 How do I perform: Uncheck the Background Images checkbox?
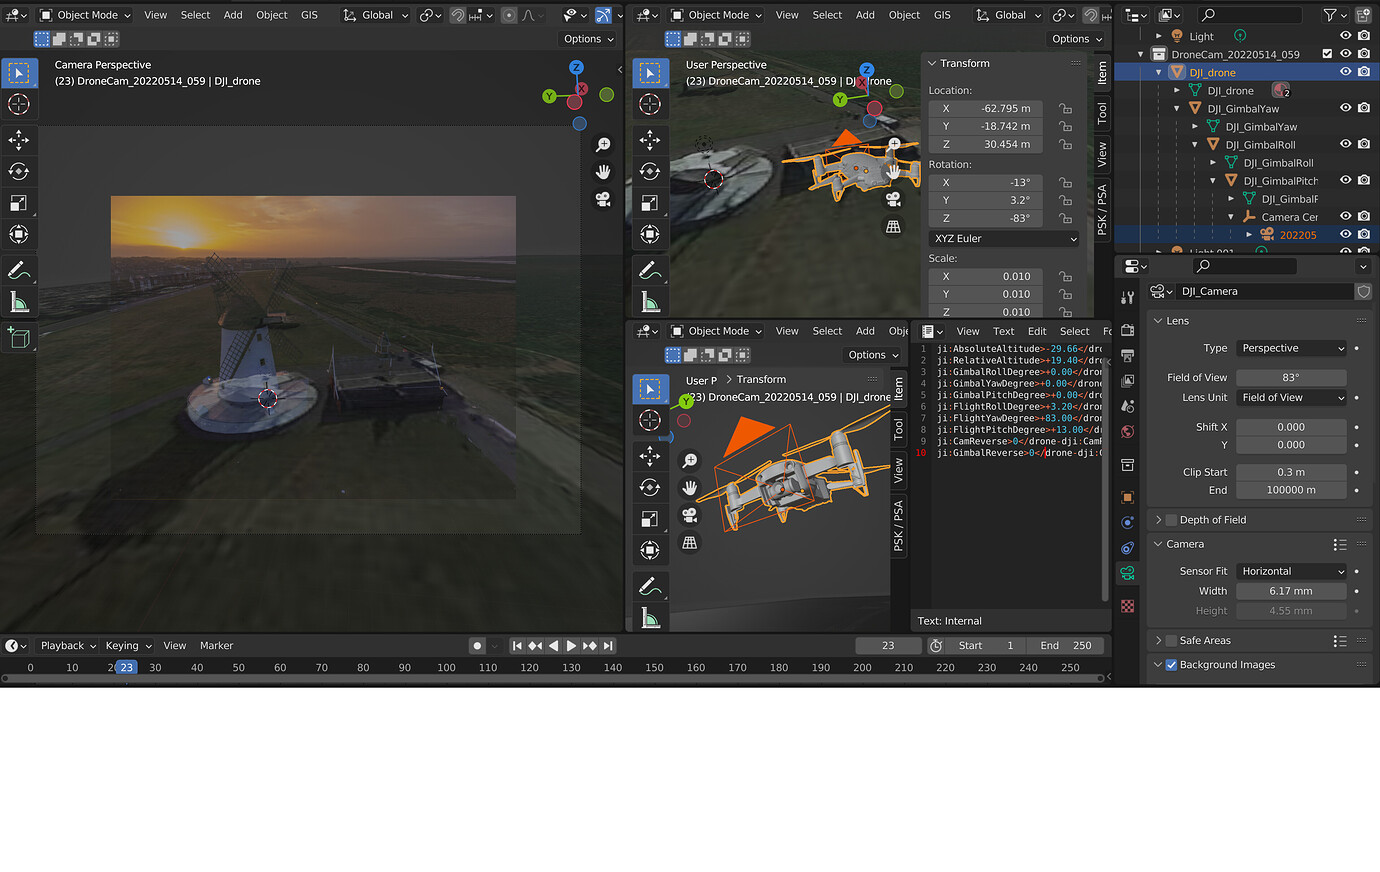click(x=1171, y=665)
